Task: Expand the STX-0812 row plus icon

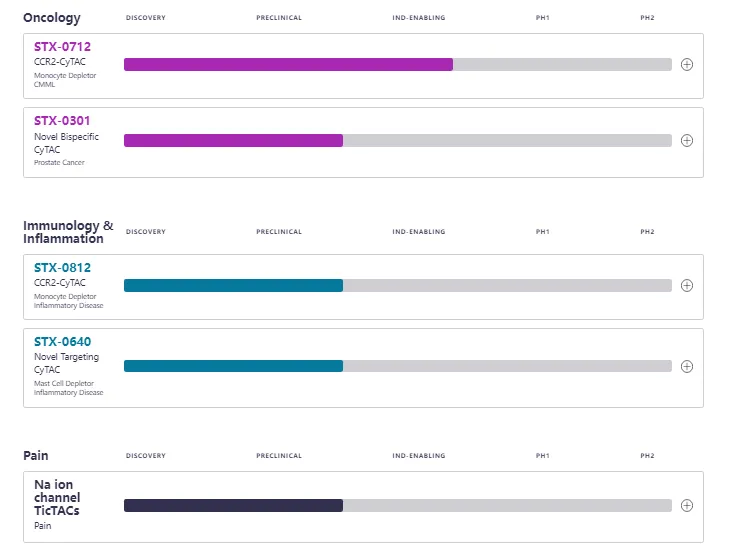Action: [686, 286]
